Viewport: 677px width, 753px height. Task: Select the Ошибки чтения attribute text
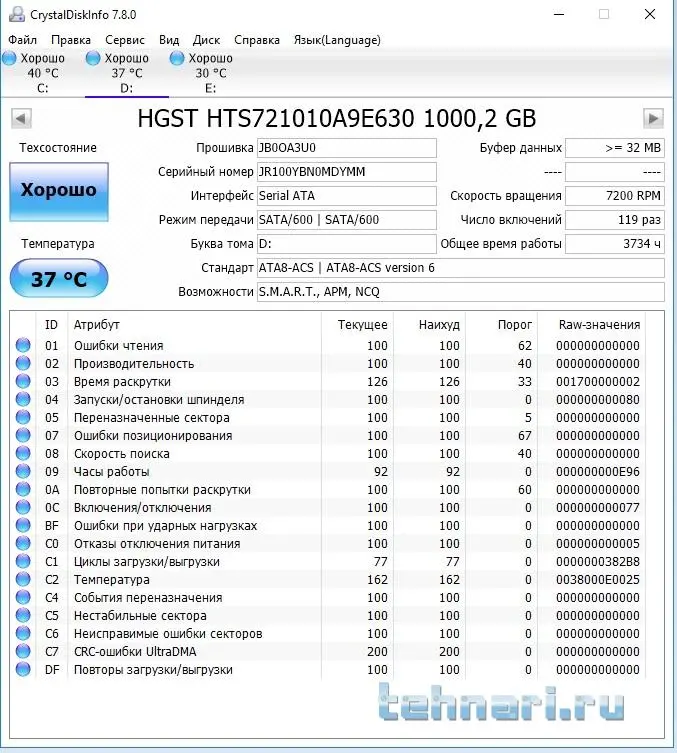click(119, 346)
